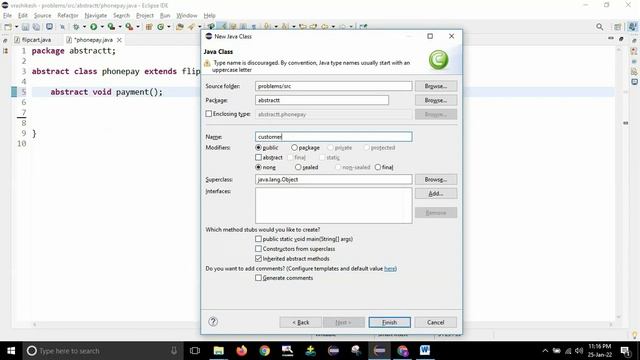Click Browse next to Source folder
Screen dimensions: 640x360
point(436,86)
